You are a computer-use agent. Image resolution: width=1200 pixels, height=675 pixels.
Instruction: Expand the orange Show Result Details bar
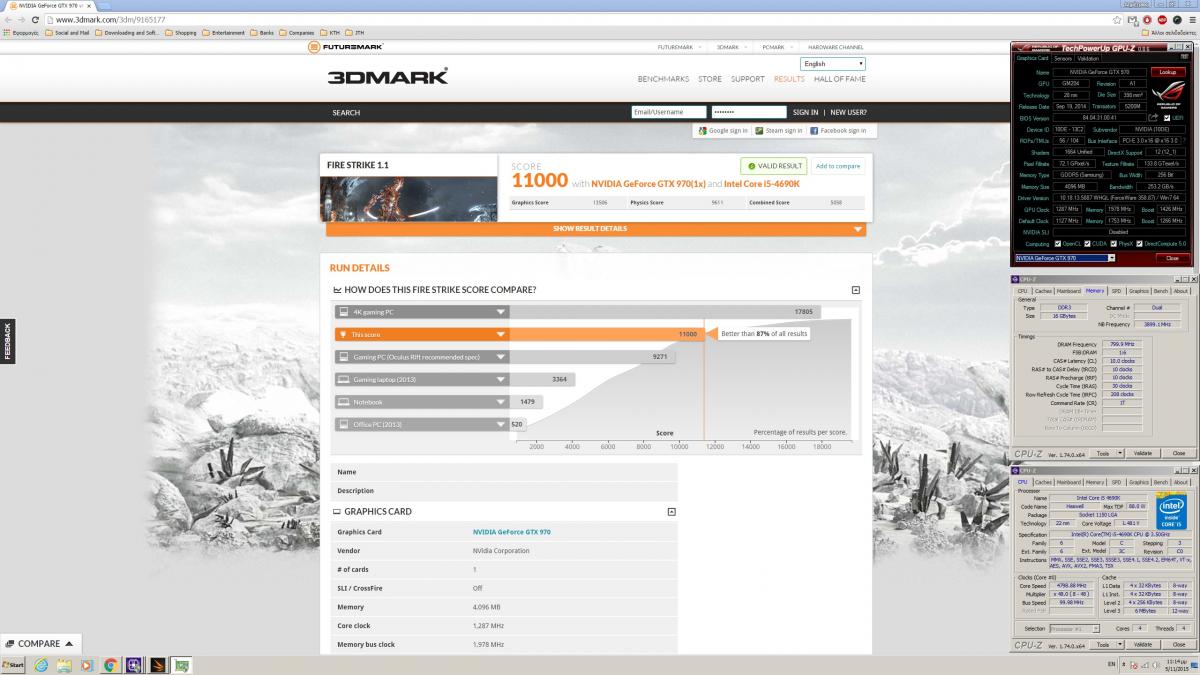(x=594, y=229)
